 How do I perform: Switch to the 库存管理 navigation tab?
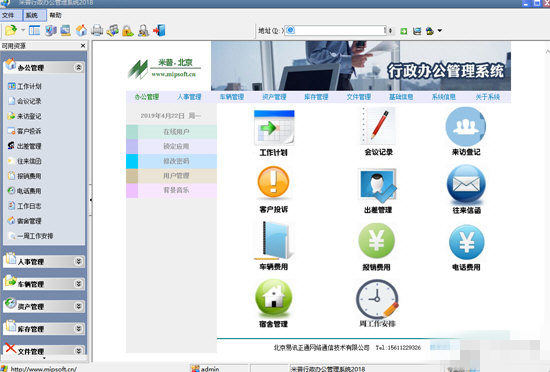[x=316, y=97]
